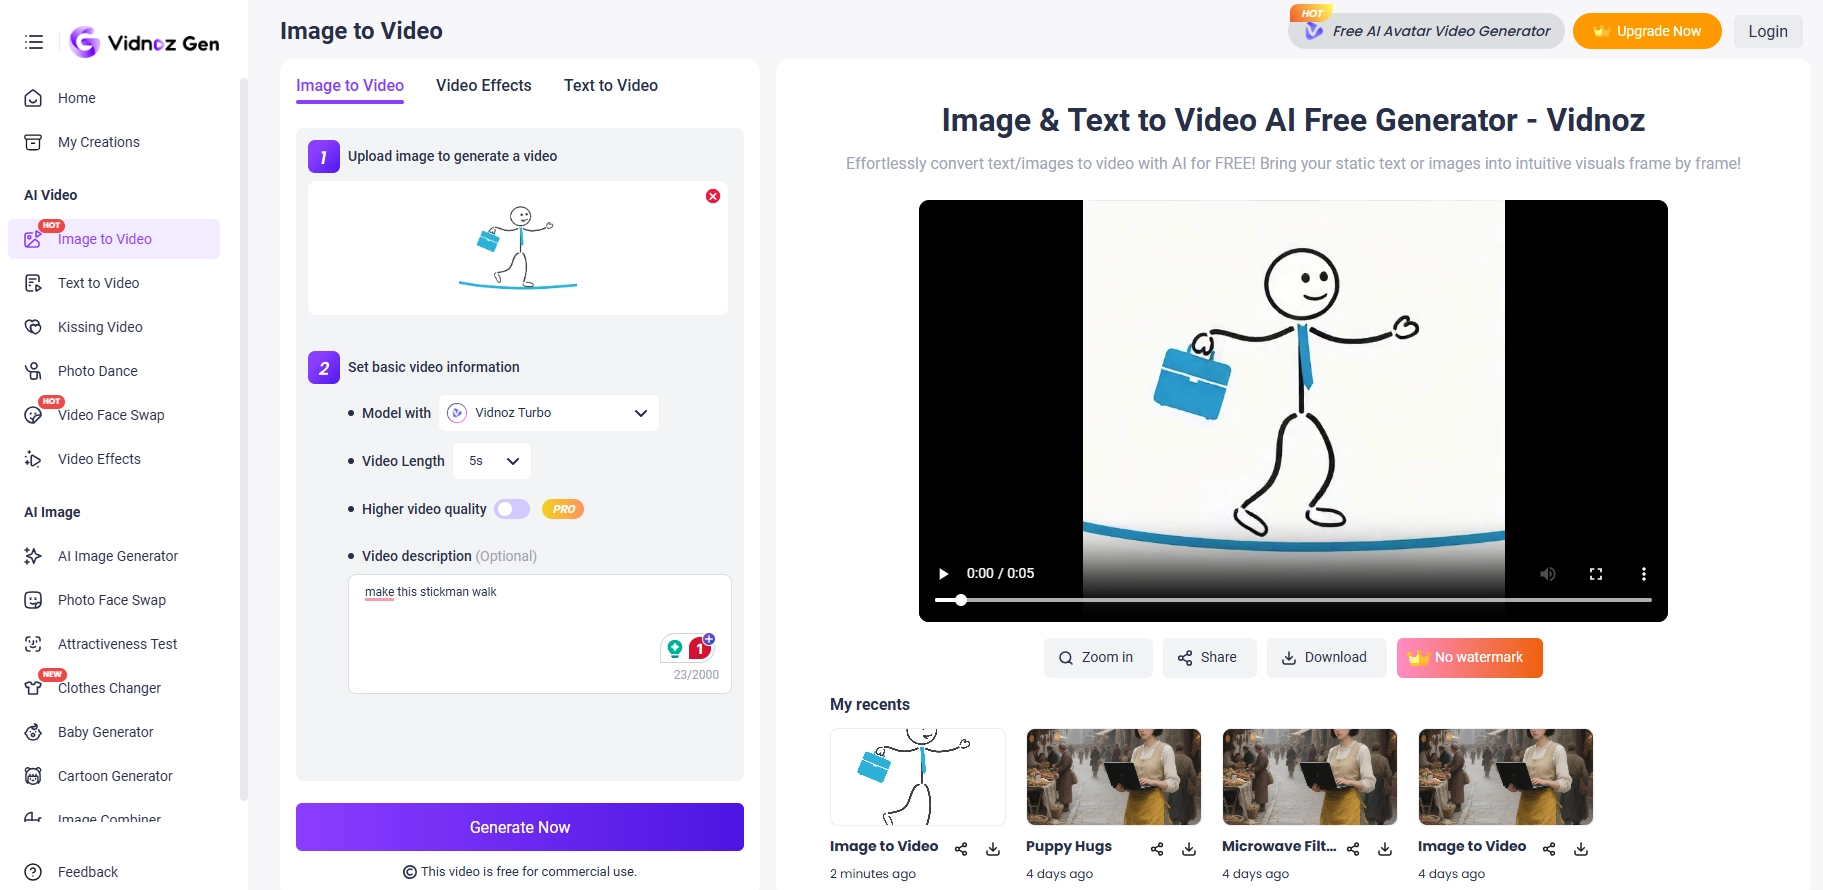Click the red badge icon in description box

click(701, 647)
